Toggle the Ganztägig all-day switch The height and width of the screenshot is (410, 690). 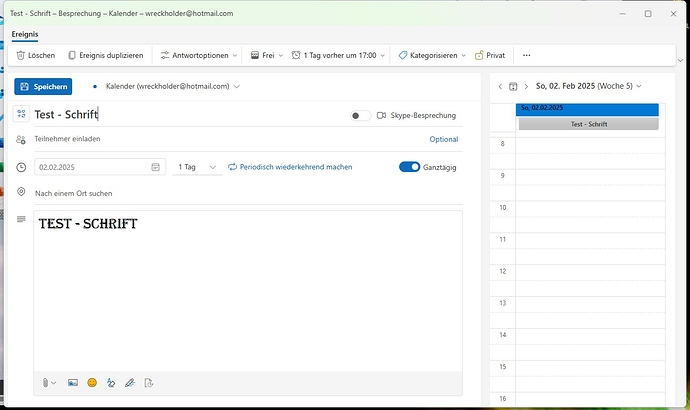[409, 167]
